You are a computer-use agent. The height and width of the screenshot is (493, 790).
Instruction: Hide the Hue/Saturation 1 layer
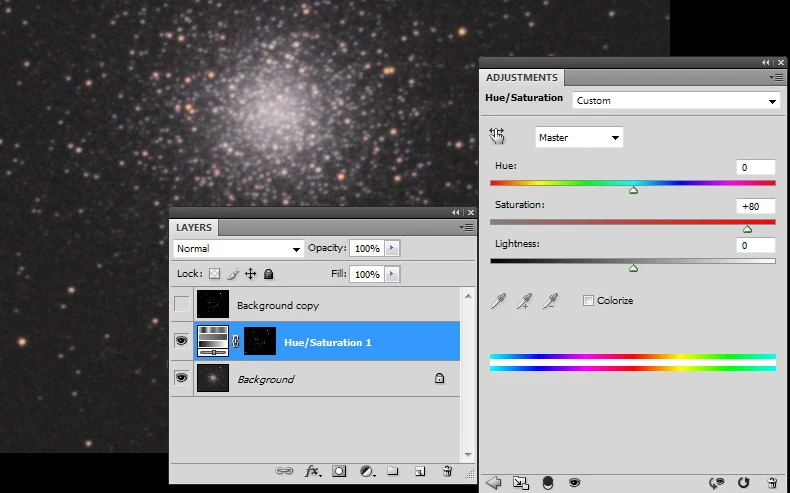[181, 341]
